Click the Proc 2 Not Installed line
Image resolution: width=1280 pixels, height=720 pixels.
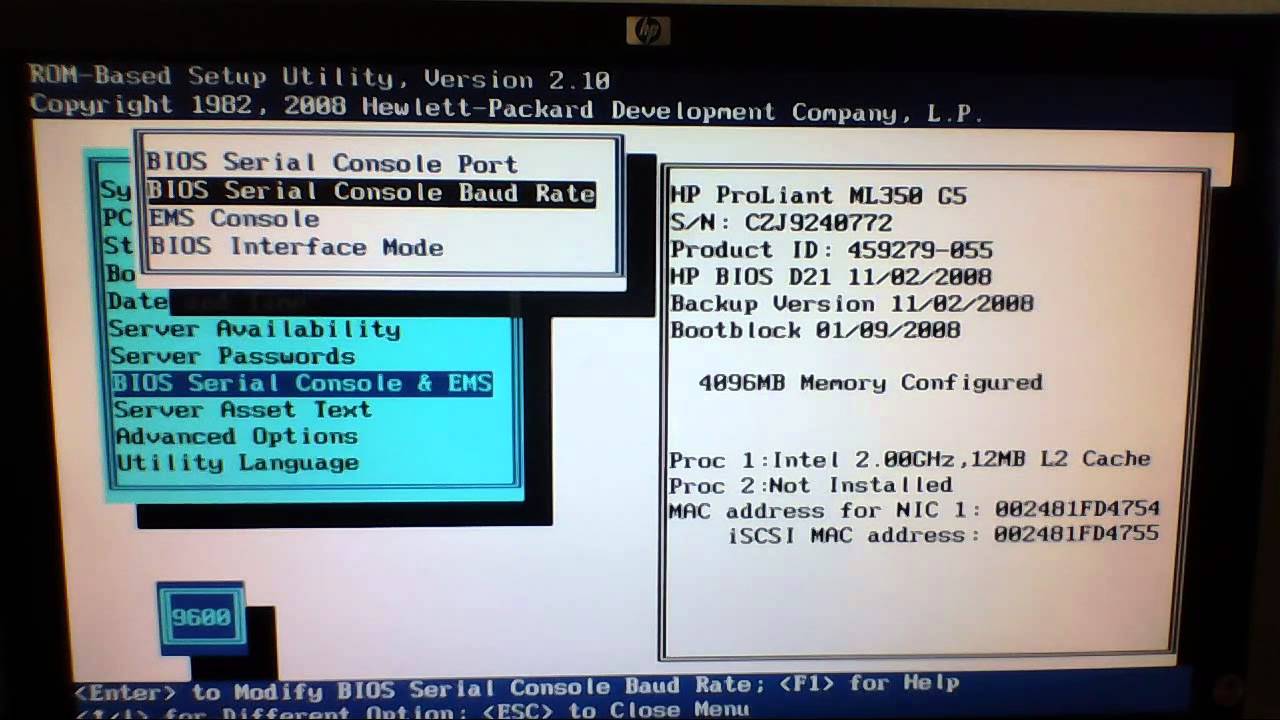810,485
